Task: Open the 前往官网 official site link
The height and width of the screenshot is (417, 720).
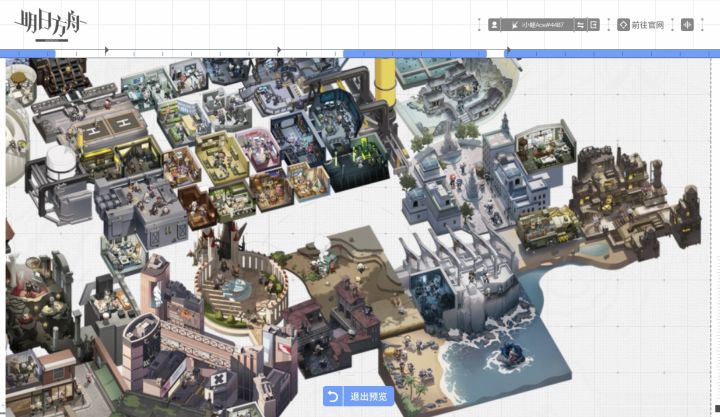Action: coord(647,25)
